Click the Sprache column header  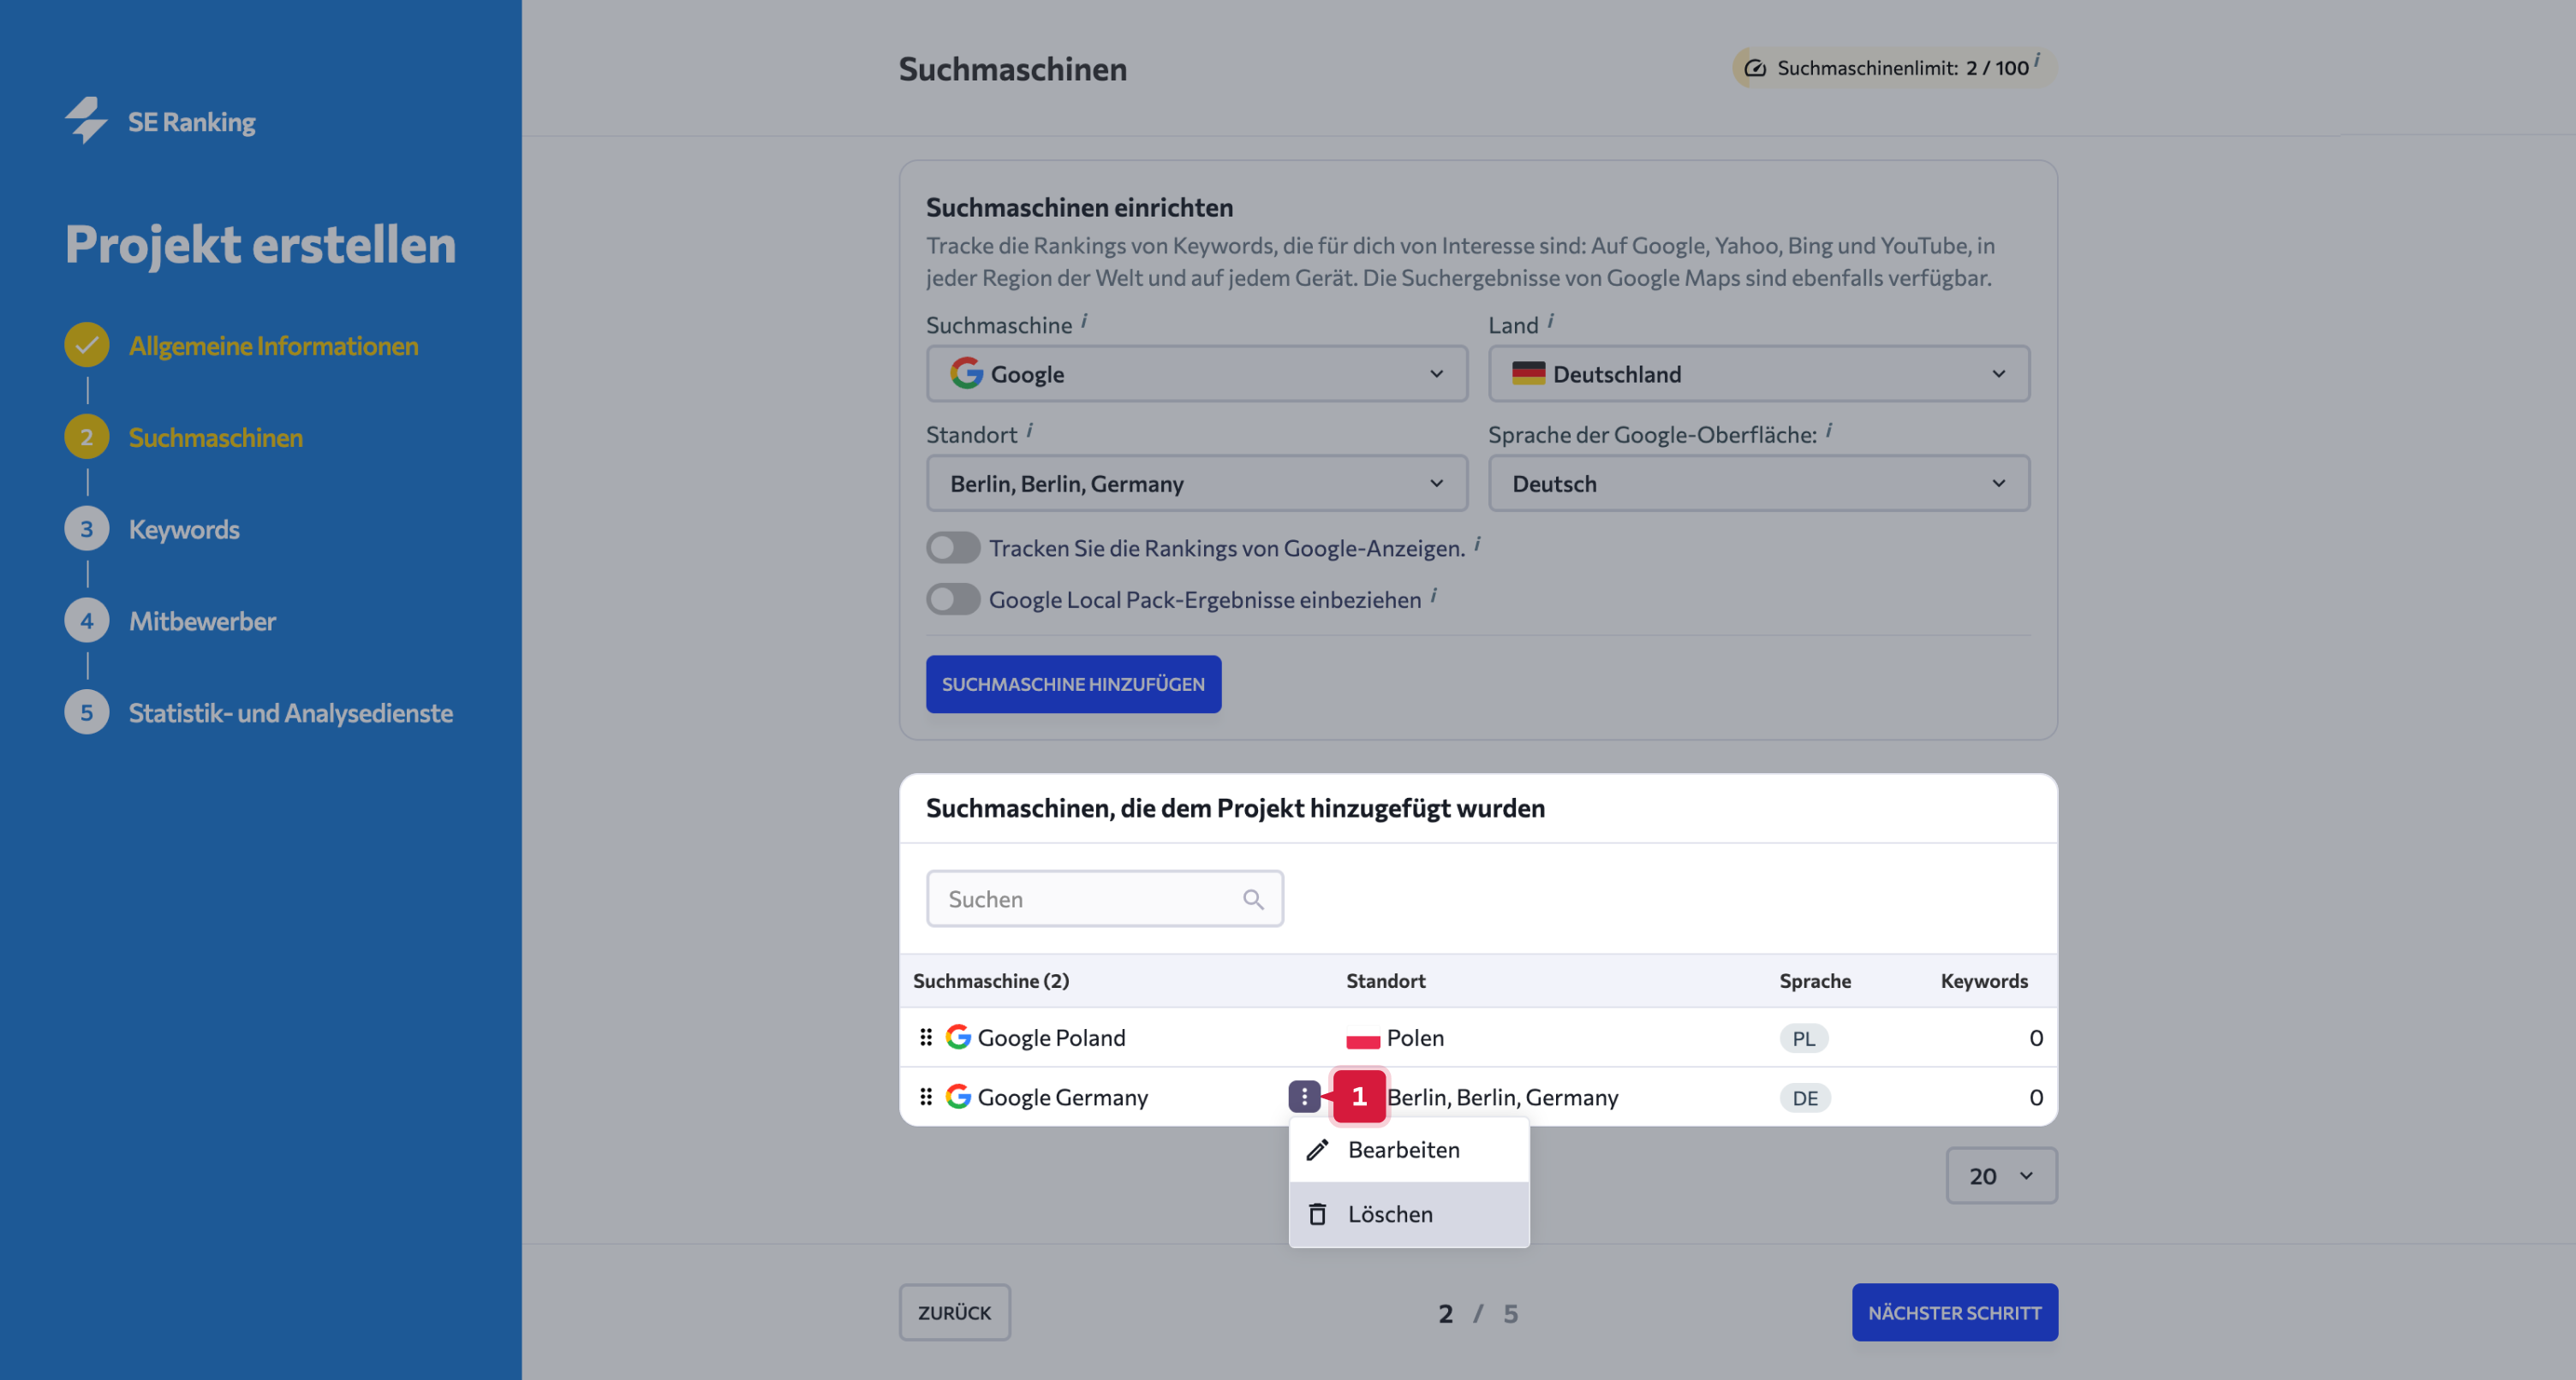click(1815, 981)
